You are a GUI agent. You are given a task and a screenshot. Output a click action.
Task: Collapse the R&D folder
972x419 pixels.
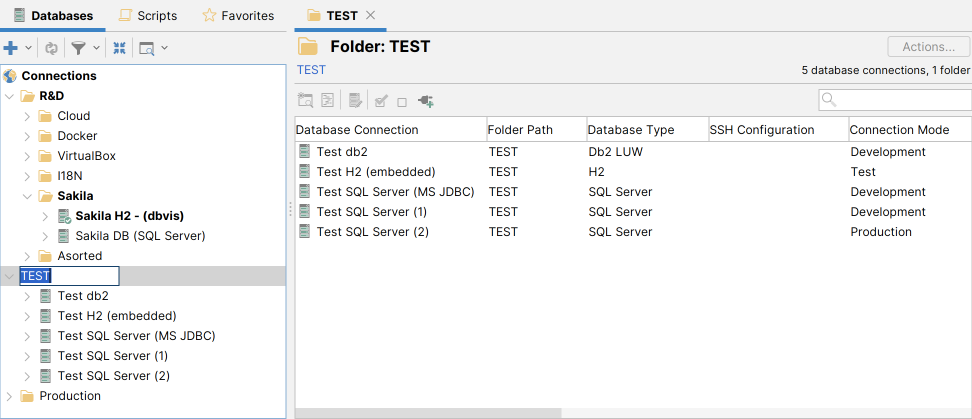tap(9, 96)
